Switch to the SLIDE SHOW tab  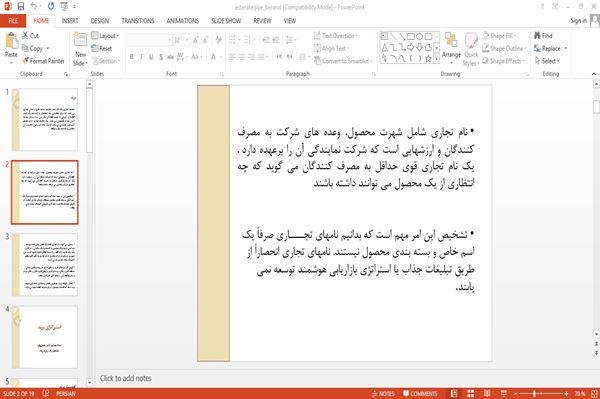tap(226, 21)
